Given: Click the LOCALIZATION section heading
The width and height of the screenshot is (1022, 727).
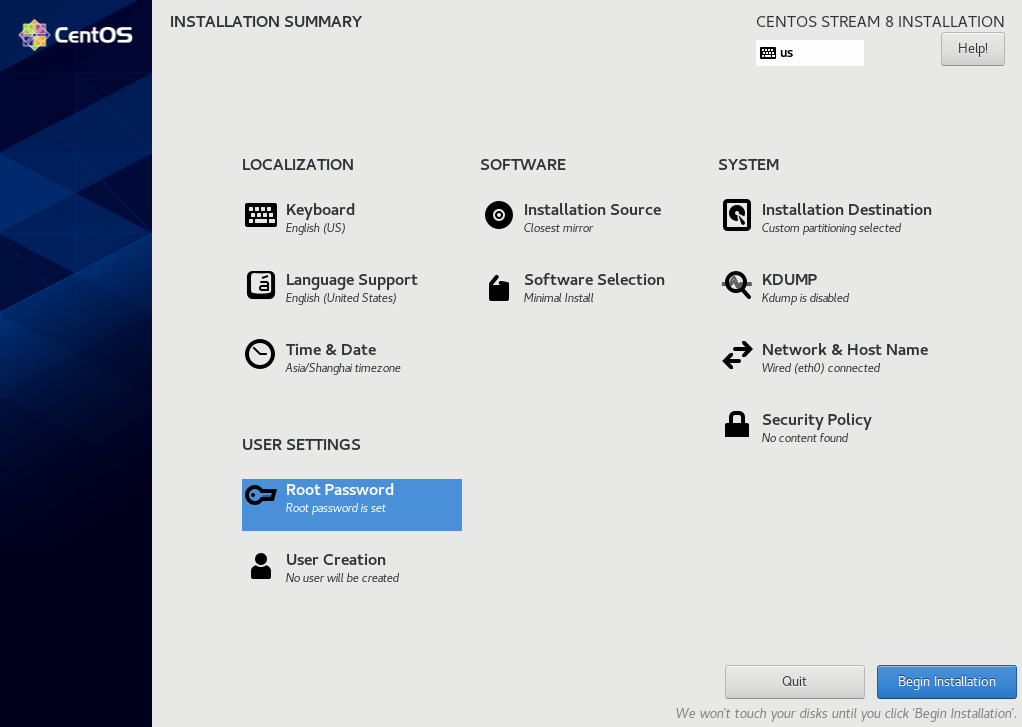Looking at the screenshot, I should click(x=298, y=165).
